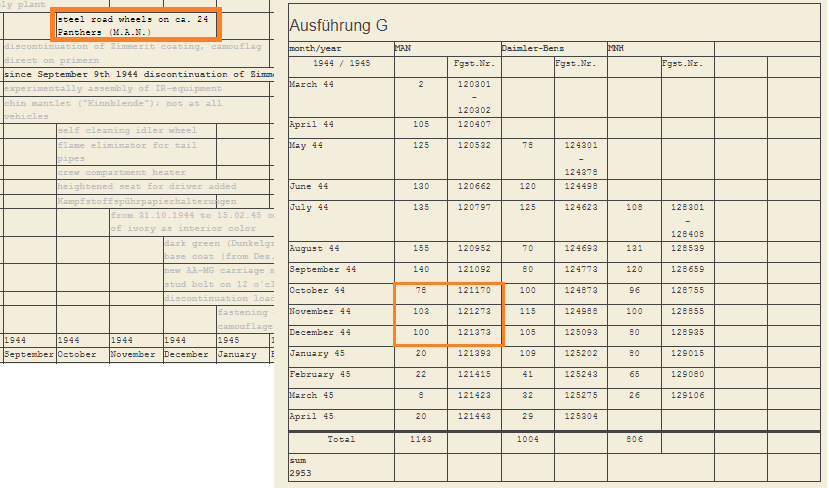Click 'January' column label in timeline table
Viewport: 829px width, 488px height.
click(x=237, y=355)
